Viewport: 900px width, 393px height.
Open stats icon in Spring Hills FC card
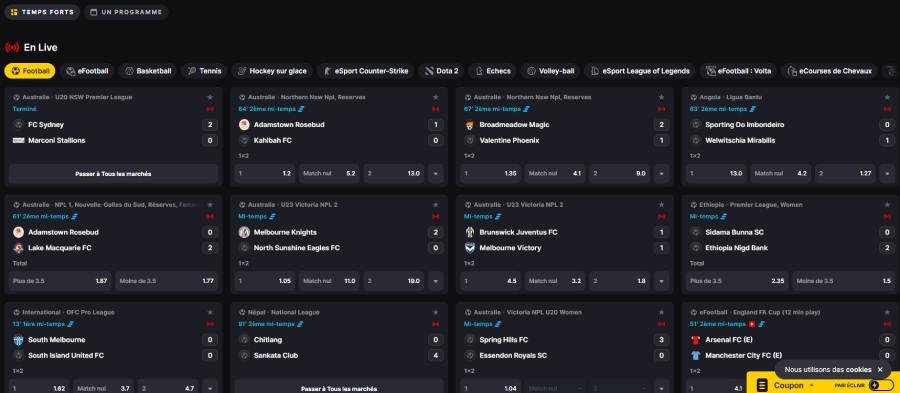point(498,324)
